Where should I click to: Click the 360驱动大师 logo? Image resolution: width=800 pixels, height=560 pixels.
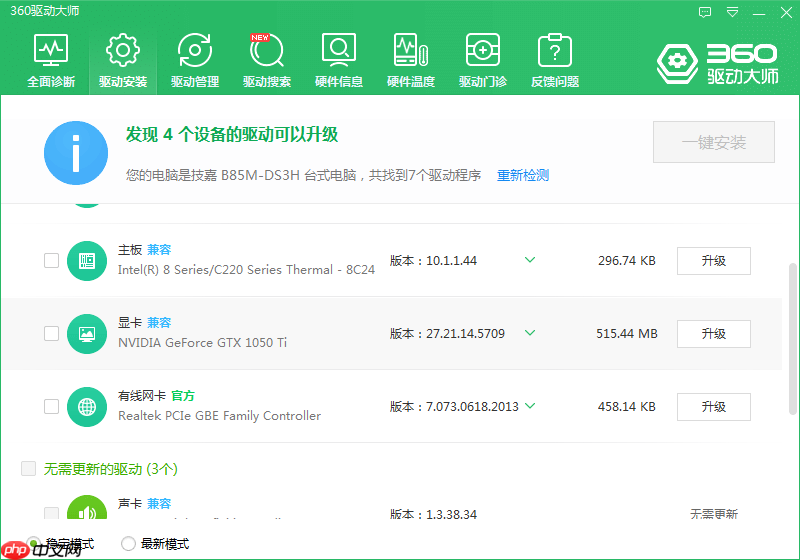(x=718, y=63)
